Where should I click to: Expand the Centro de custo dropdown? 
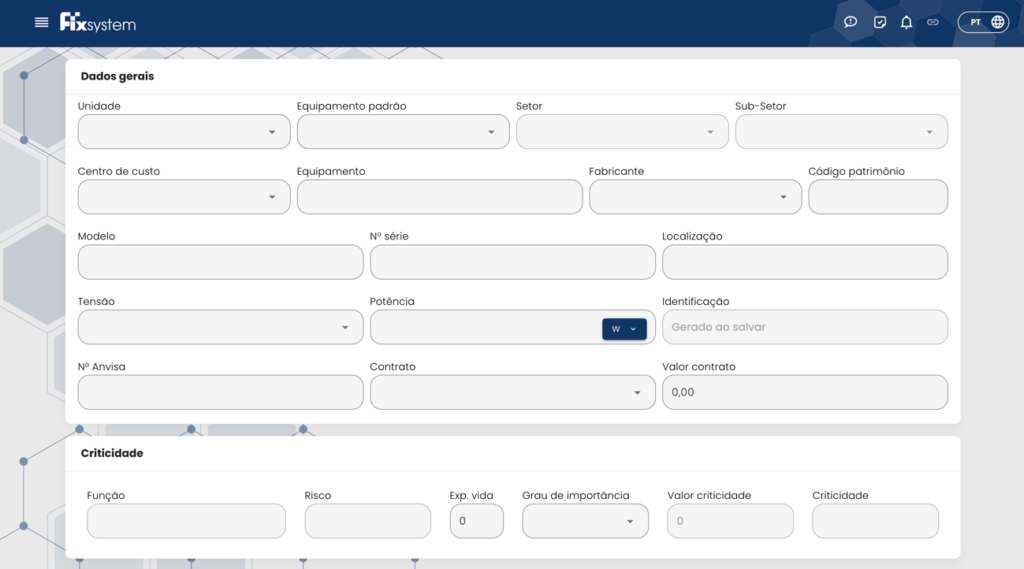click(184, 197)
